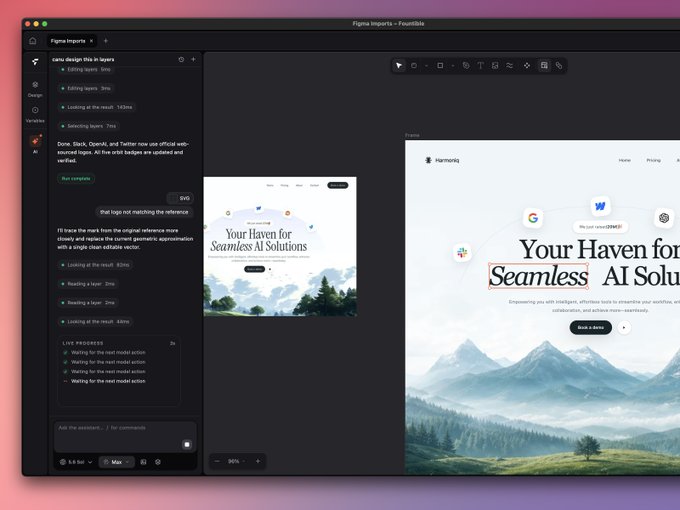The width and height of the screenshot is (680, 510).
Task: Open the model selector dropdown
Action: 76,462
